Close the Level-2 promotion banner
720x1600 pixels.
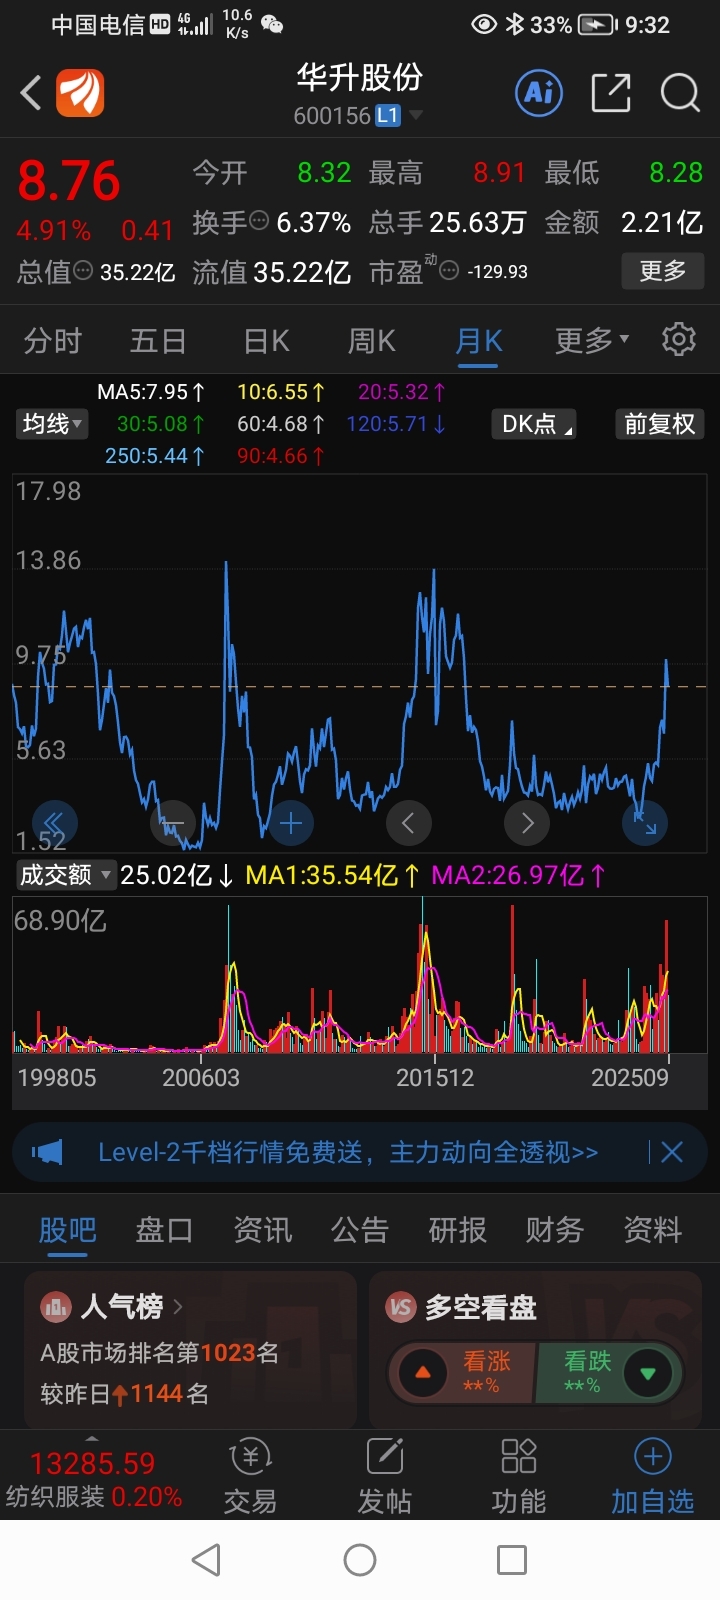(672, 1152)
